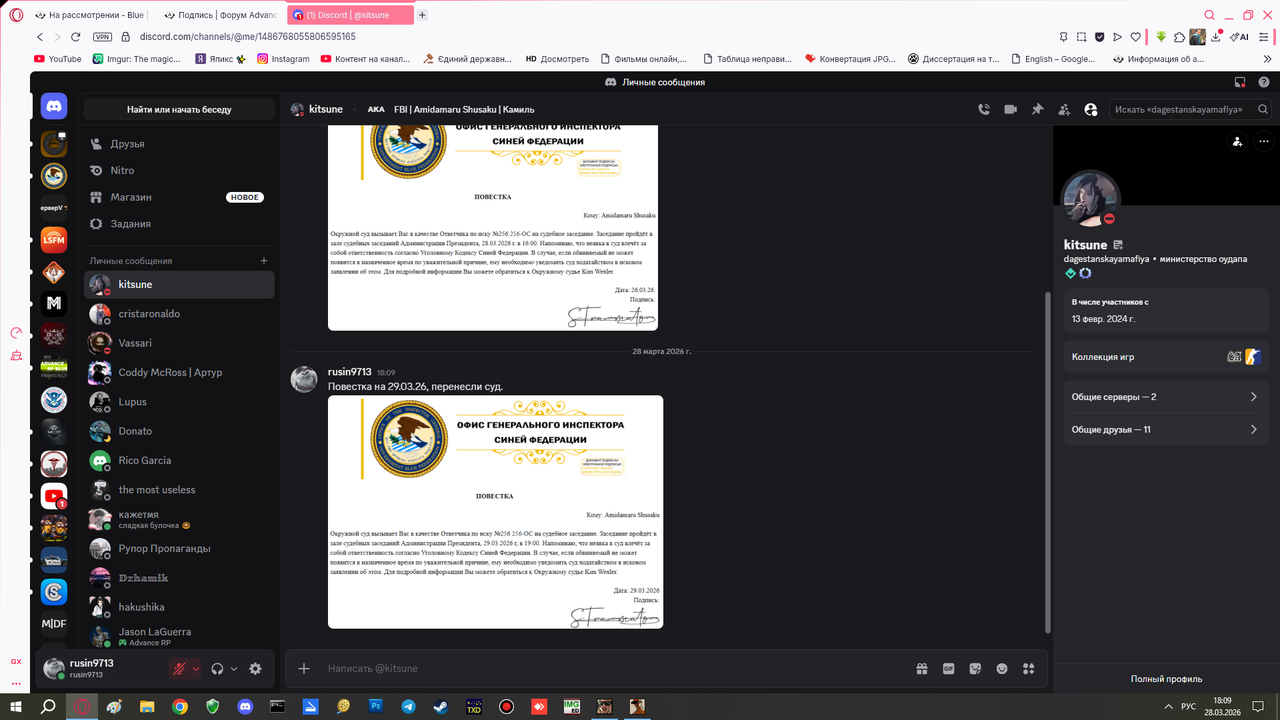This screenshot has height=720, width=1280.
Task: Toggle headphones deafen button
Action: [x=217, y=668]
